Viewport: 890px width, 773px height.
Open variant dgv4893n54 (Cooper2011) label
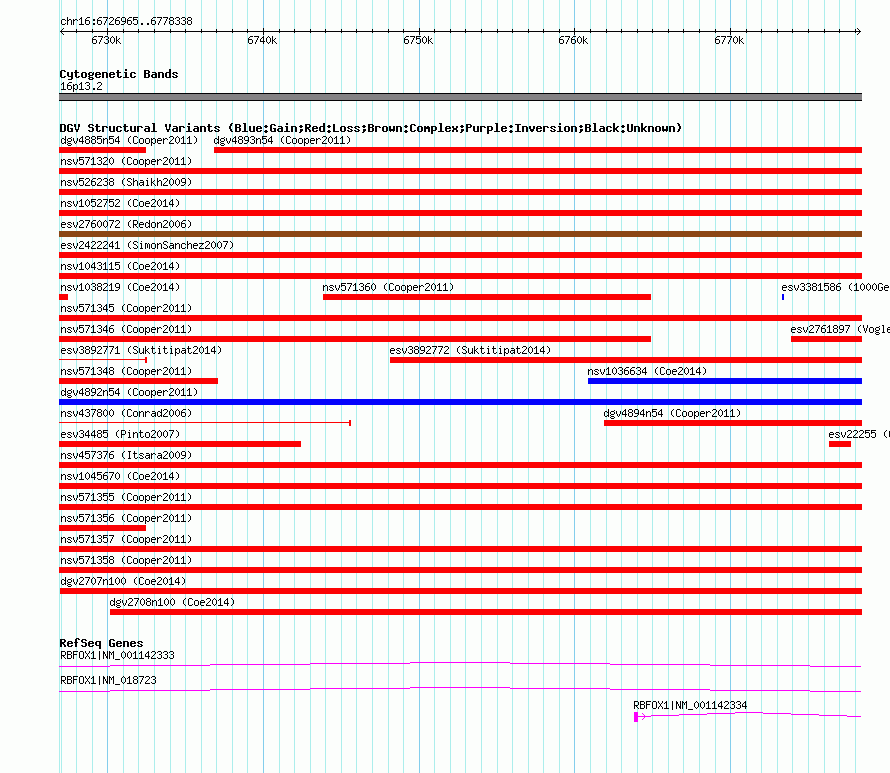[282, 140]
